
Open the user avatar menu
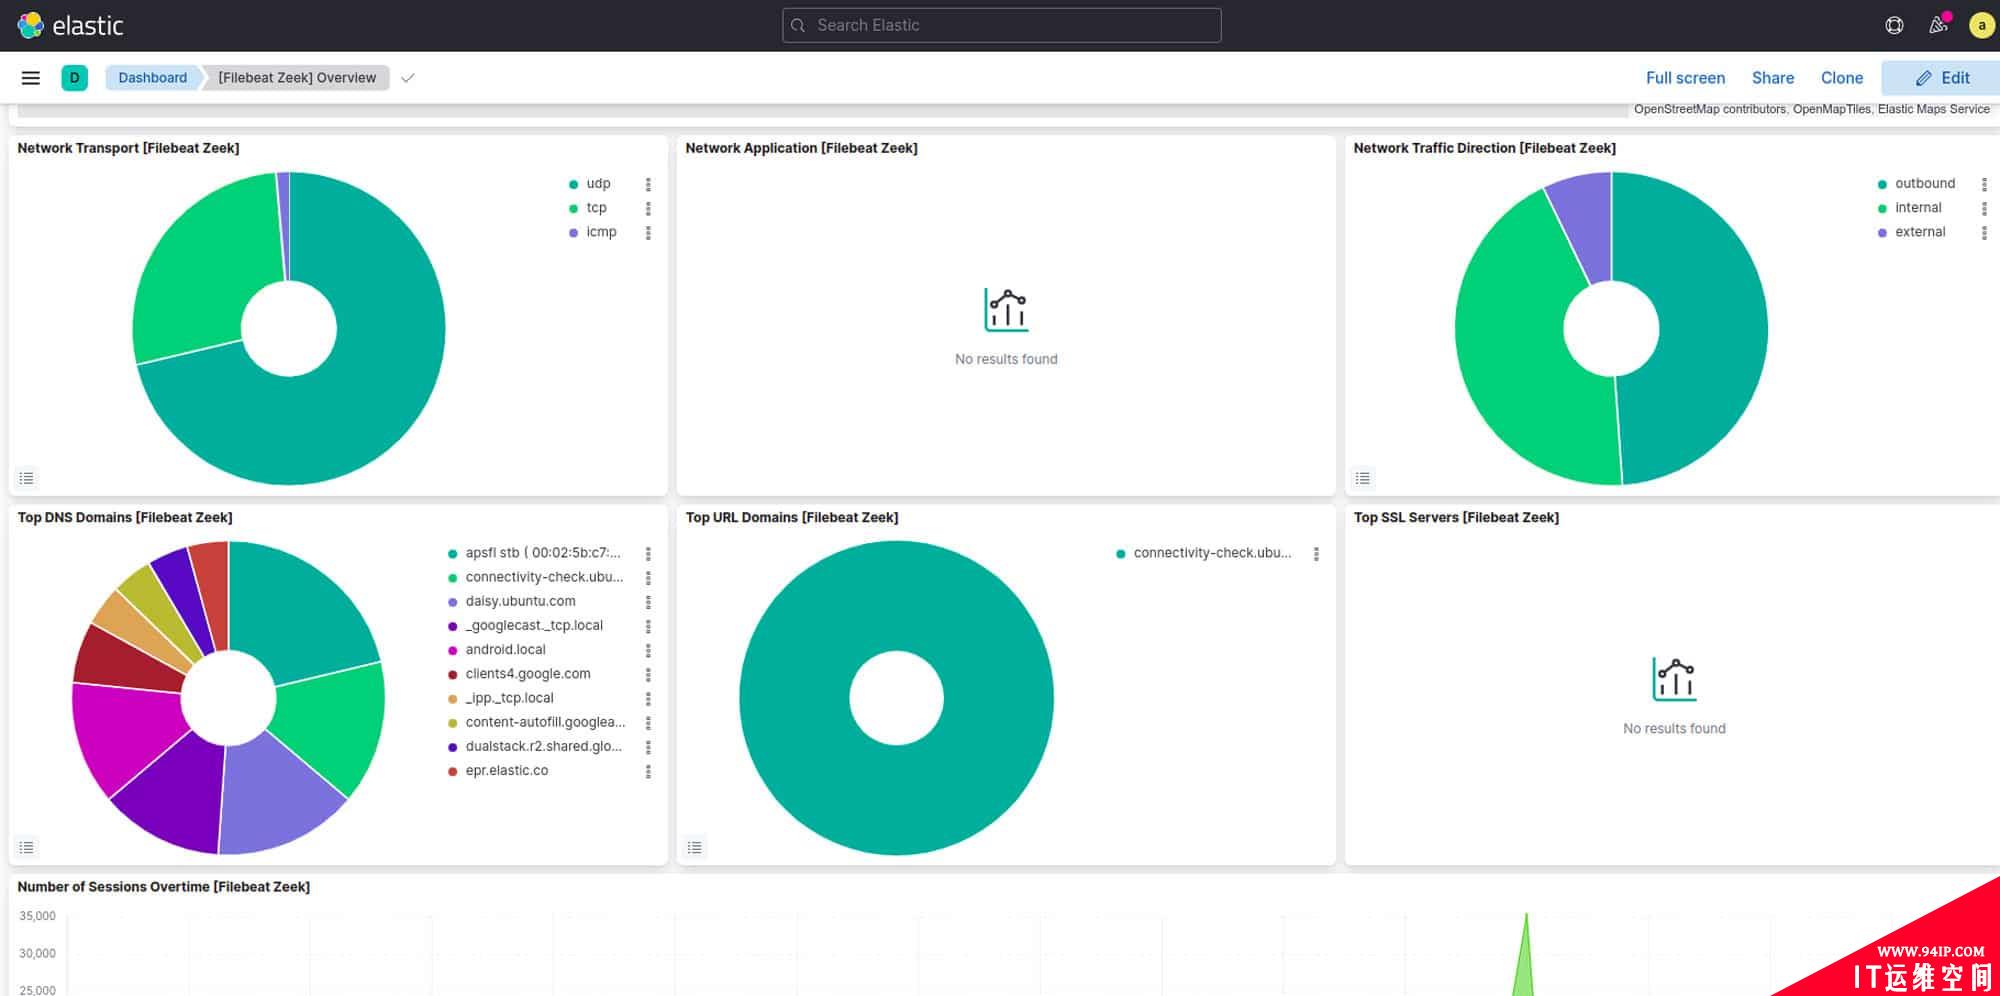pos(1981,25)
